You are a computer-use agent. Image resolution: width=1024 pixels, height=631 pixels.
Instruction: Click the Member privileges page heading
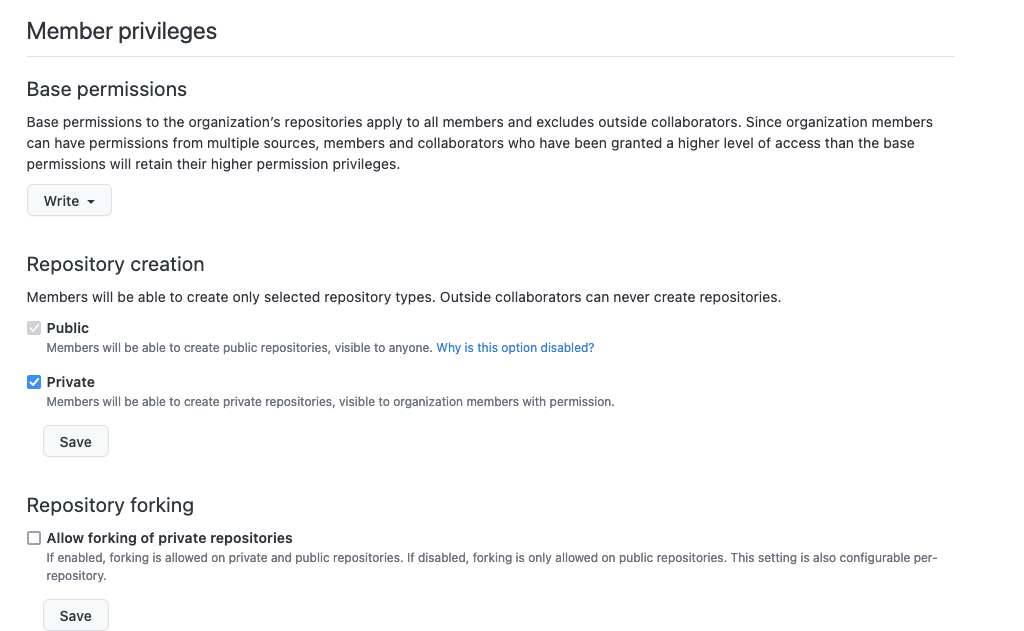click(122, 31)
